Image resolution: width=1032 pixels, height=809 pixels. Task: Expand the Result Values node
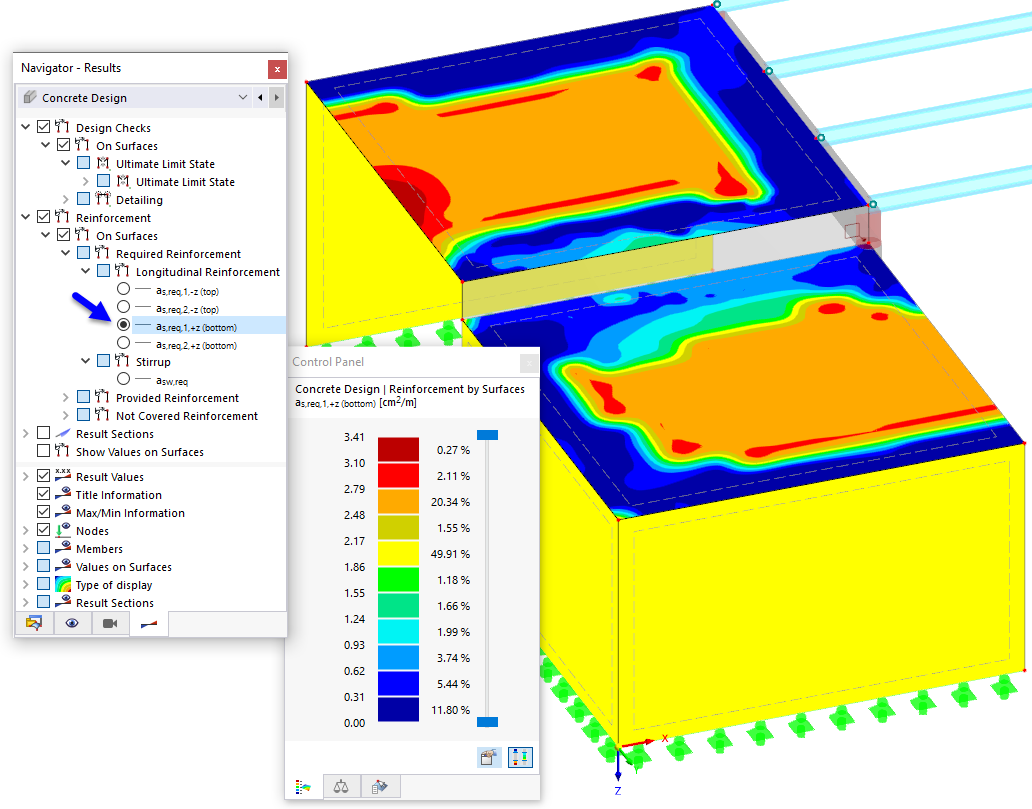pyautogui.click(x=26, y=476)
